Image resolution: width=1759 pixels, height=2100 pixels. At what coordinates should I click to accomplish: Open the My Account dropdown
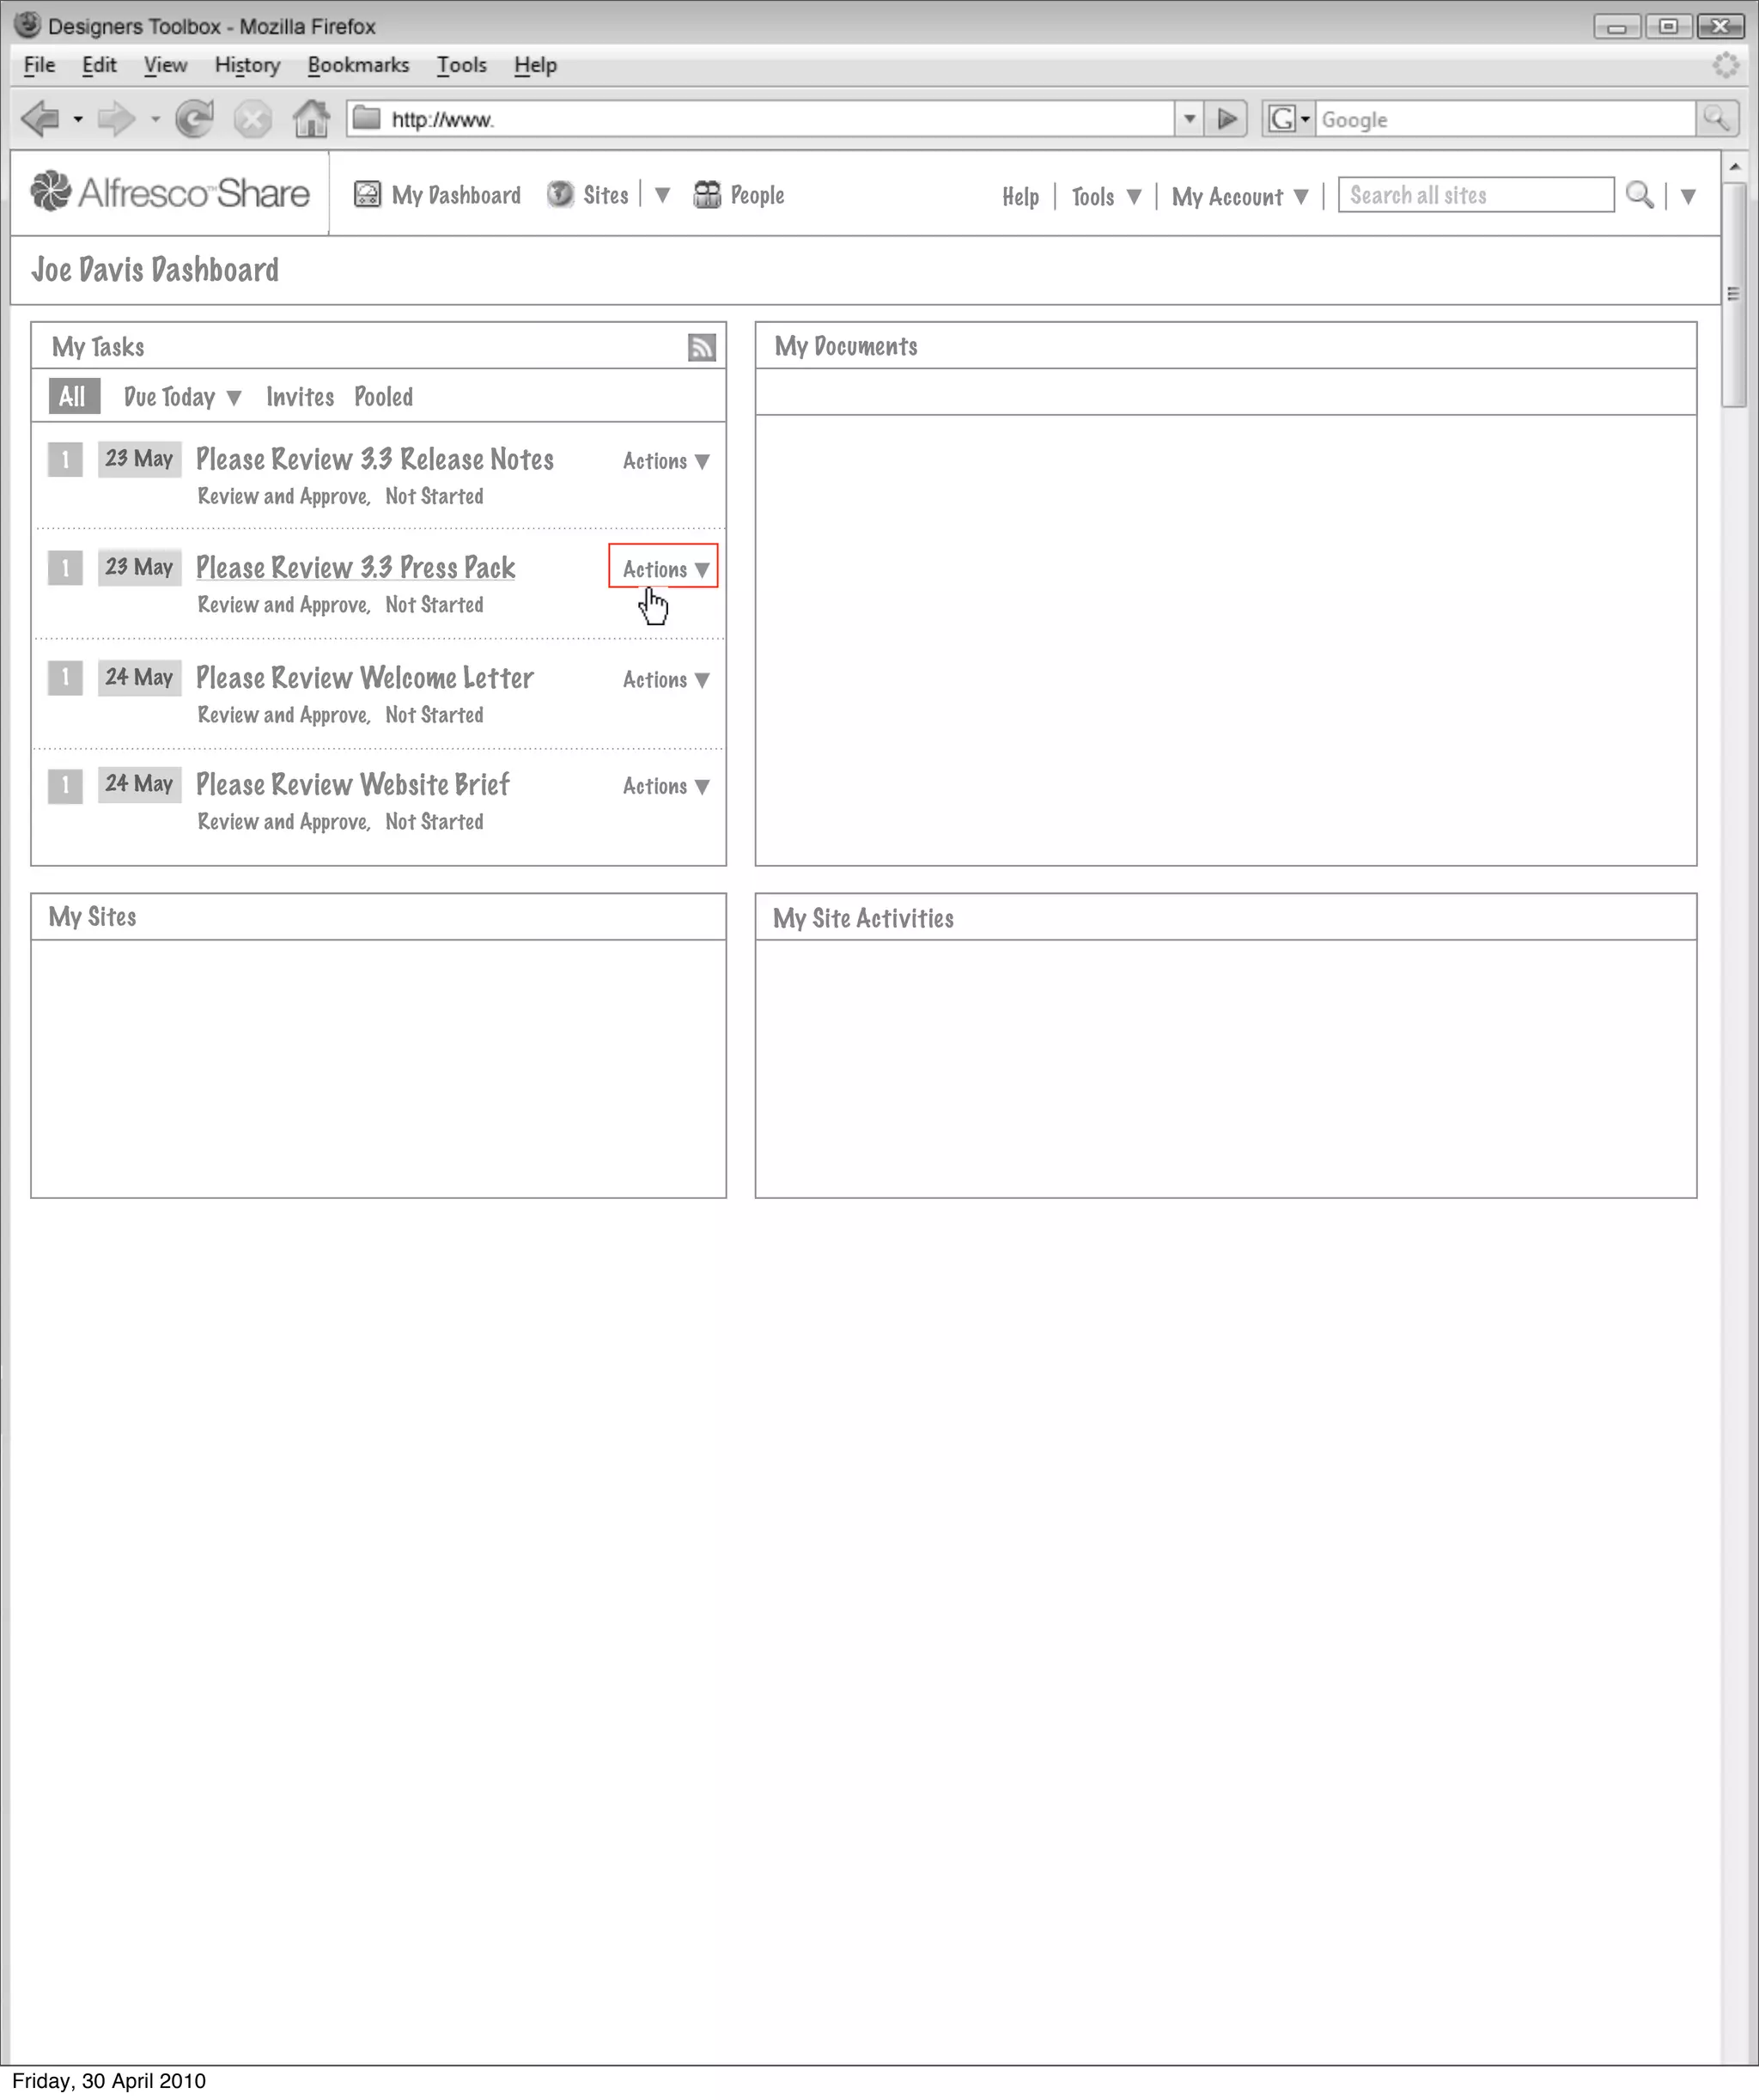1239,196
